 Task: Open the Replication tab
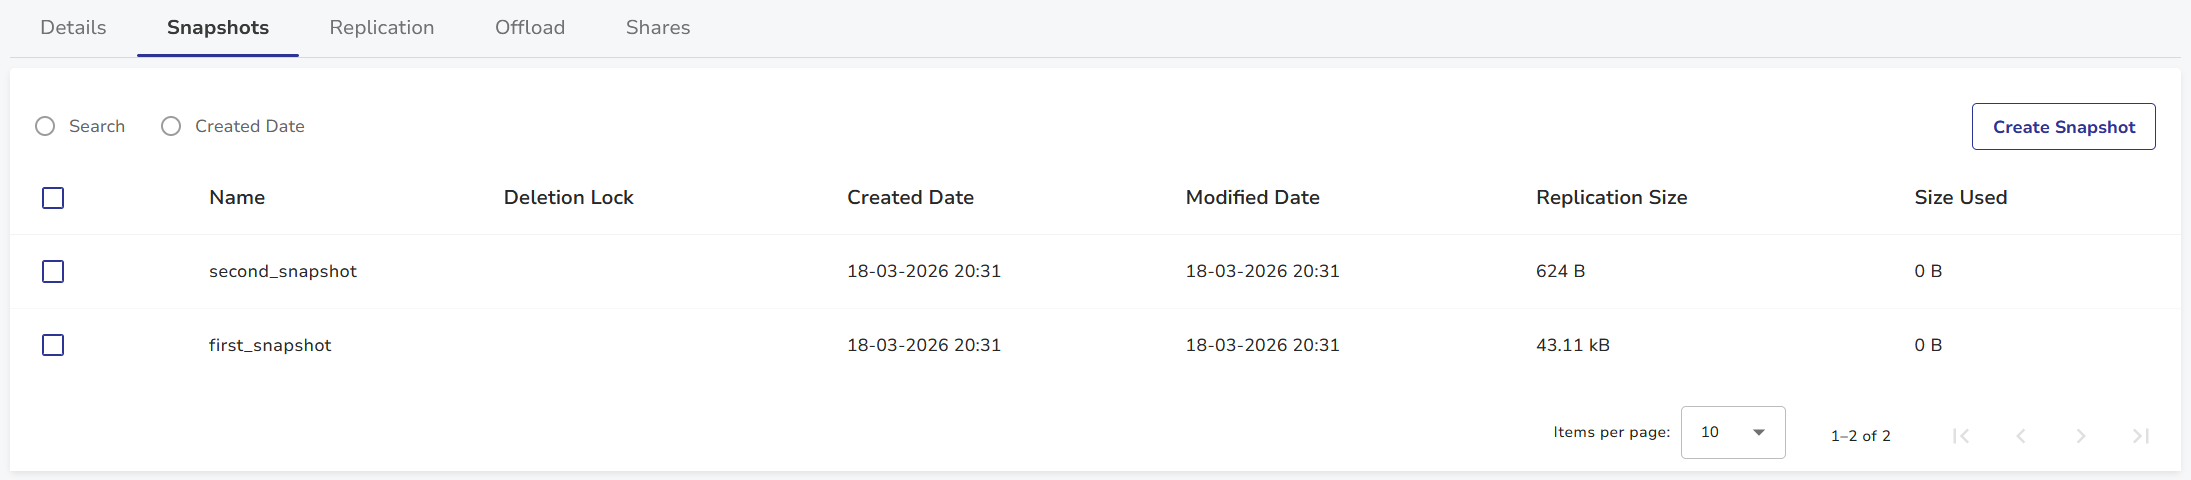coord(382,28)
